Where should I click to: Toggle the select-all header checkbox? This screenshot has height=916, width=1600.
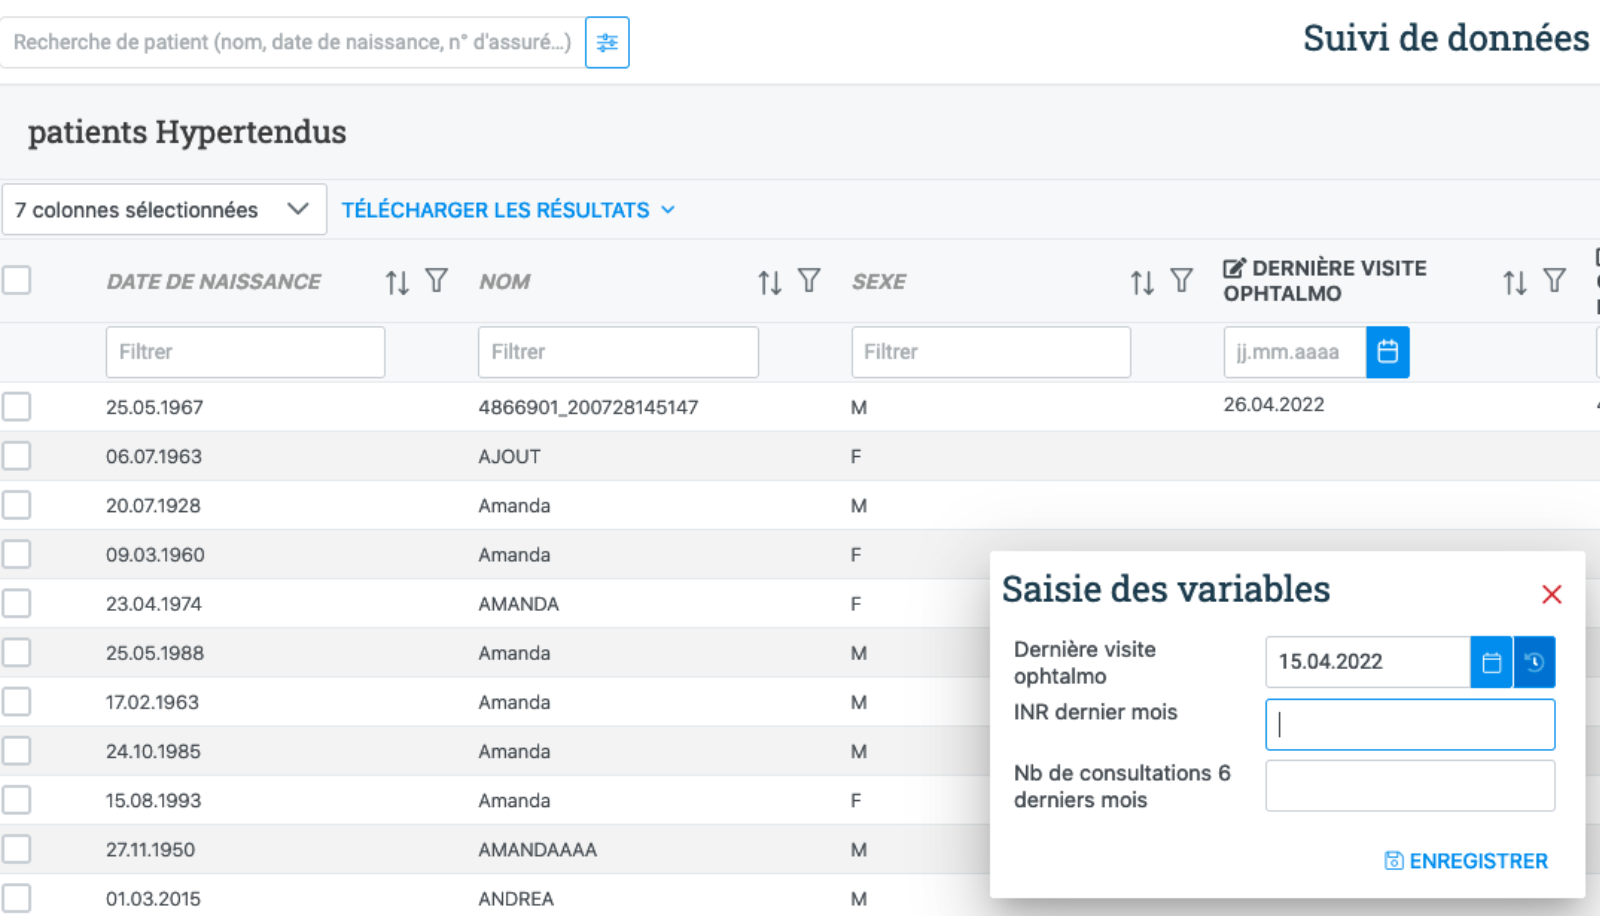(x=16, y=280)
